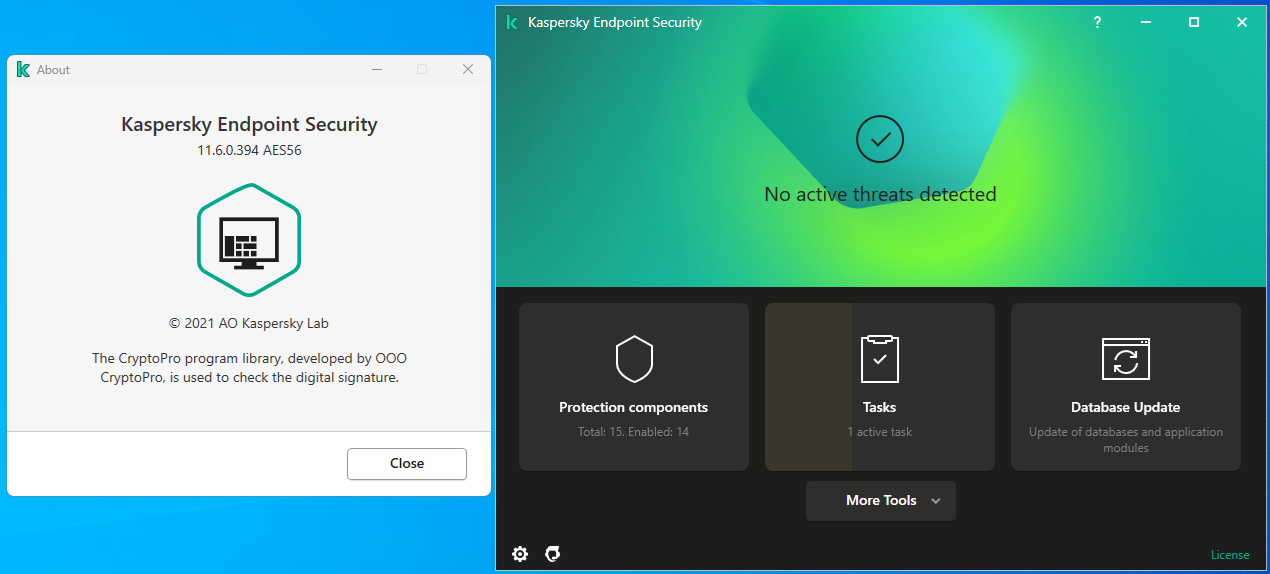Open the License link

1230,555
